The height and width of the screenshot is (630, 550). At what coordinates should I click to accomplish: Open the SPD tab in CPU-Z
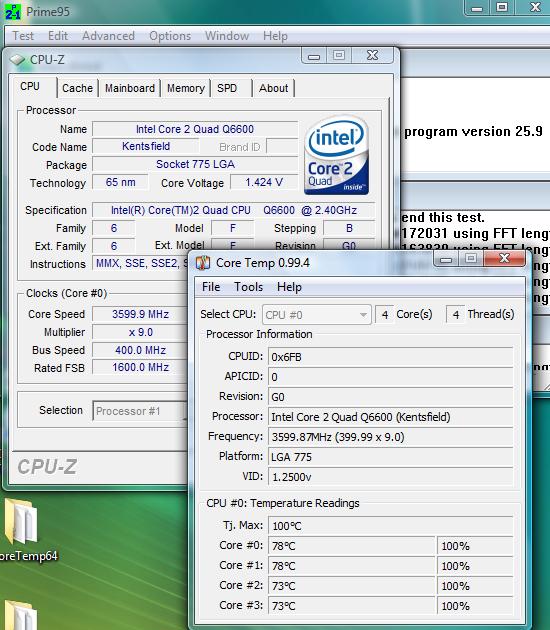[227, 88]
